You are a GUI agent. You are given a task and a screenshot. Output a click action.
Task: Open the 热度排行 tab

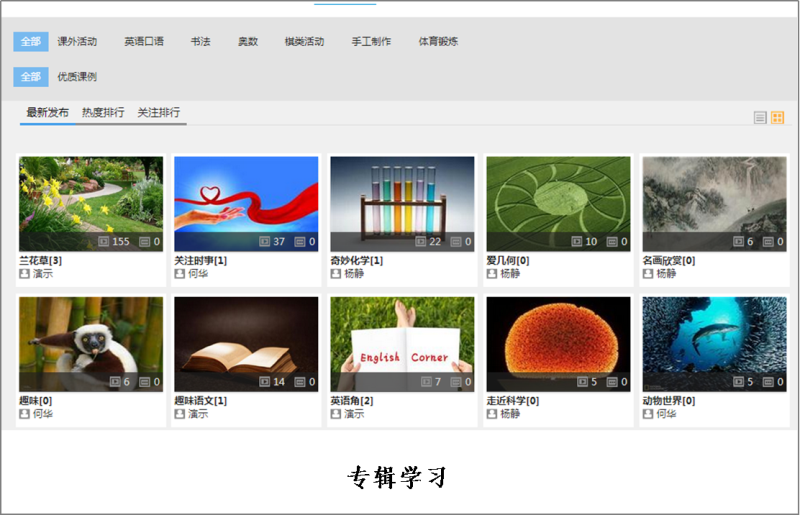click(x=103, y=112)
